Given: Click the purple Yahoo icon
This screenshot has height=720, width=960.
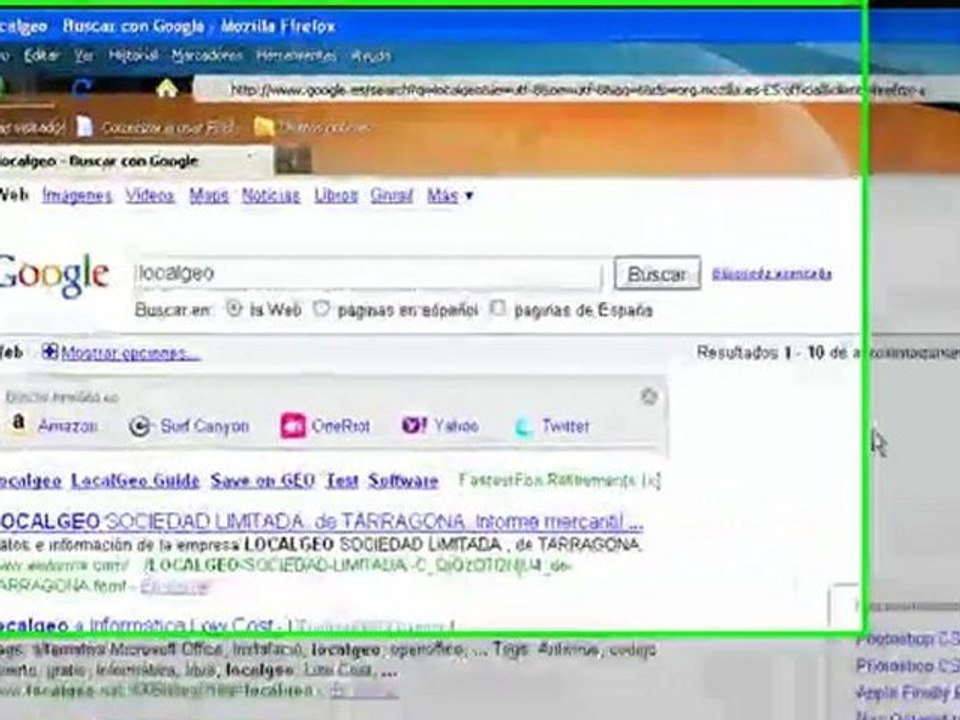Looking at the screenshot, I should pos(414,425).
